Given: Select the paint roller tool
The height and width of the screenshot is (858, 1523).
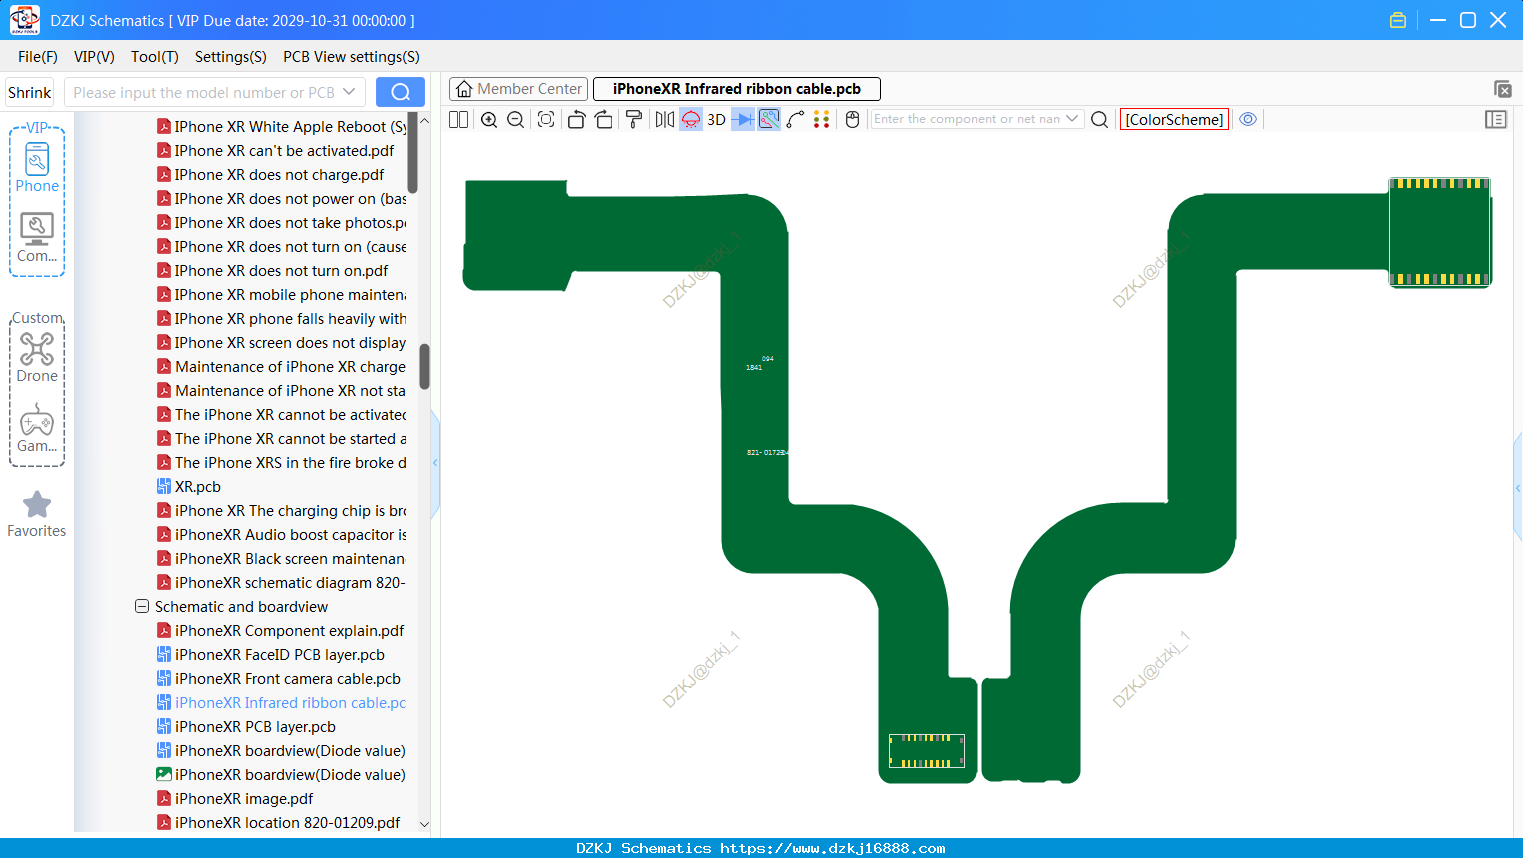Looking at the screenshot, I should [634, 119].
